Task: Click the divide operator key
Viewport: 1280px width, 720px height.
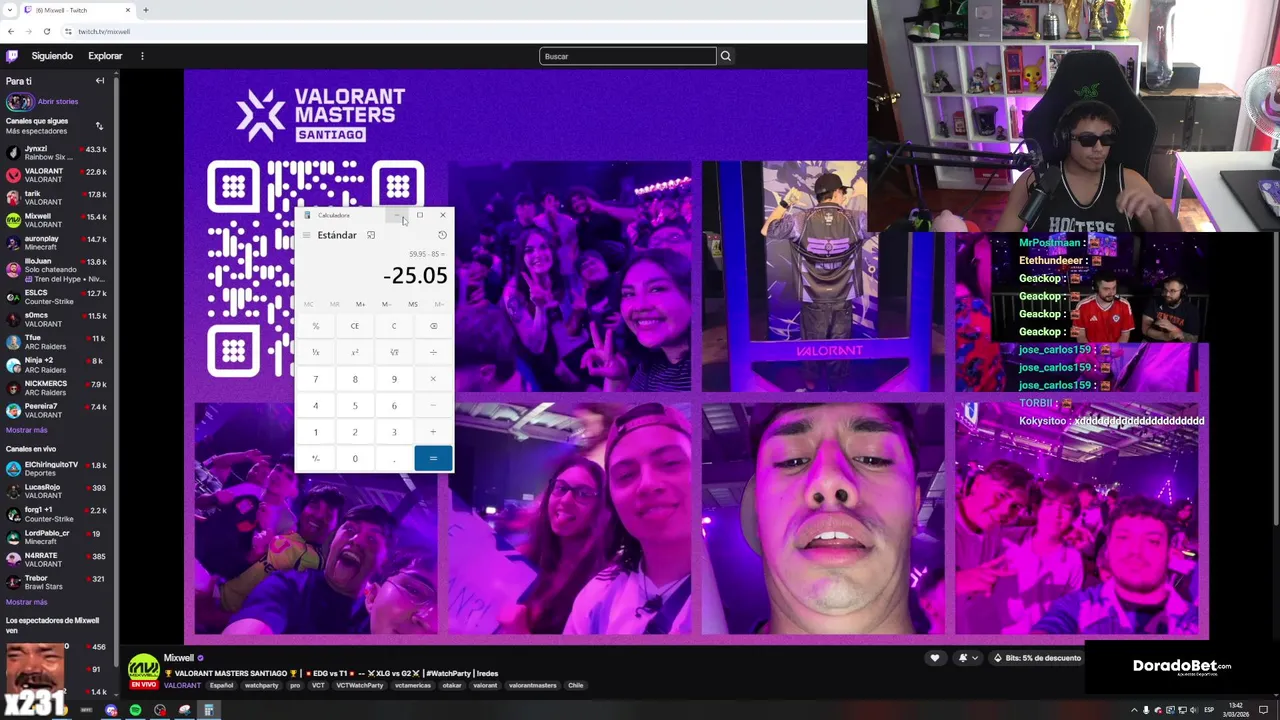Action: pos(433,352)
